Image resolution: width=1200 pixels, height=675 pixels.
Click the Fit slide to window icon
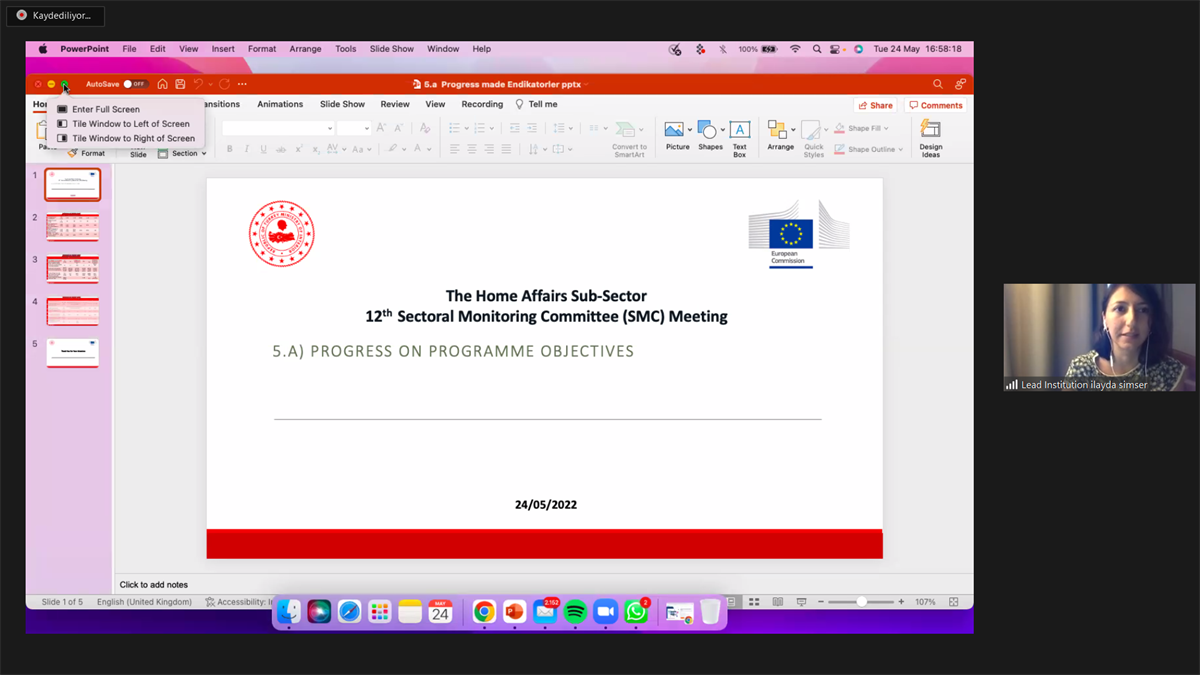(x=954, y=602)
